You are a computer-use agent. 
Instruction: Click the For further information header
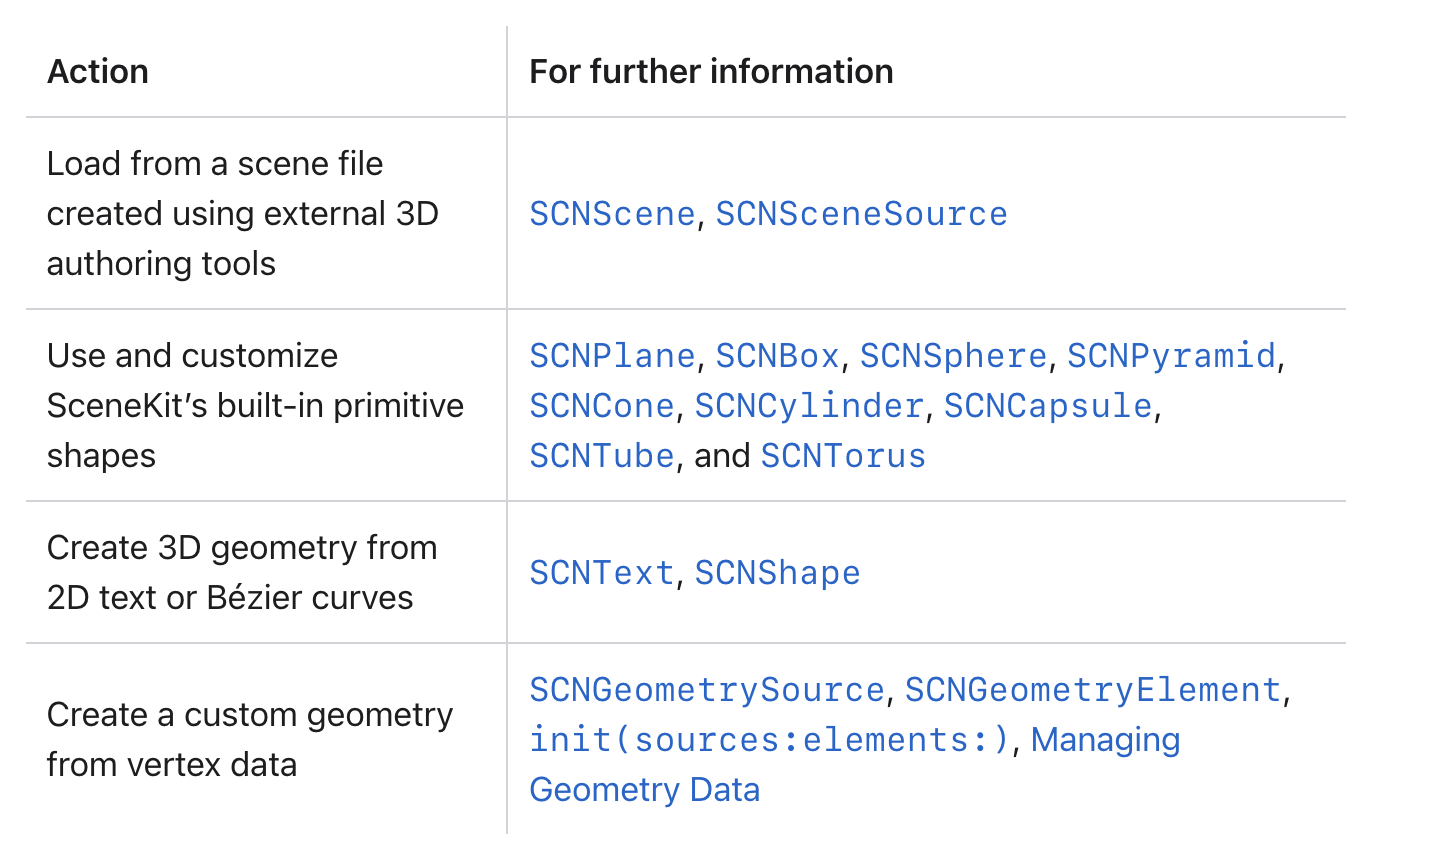(x=711, y=72)
